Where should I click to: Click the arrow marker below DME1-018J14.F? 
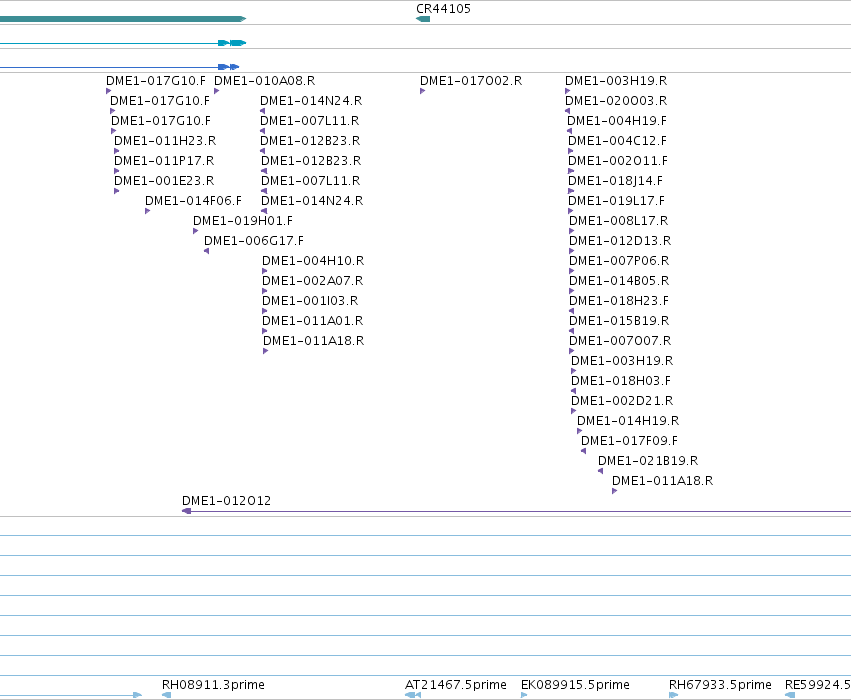(x=570, y=191)
